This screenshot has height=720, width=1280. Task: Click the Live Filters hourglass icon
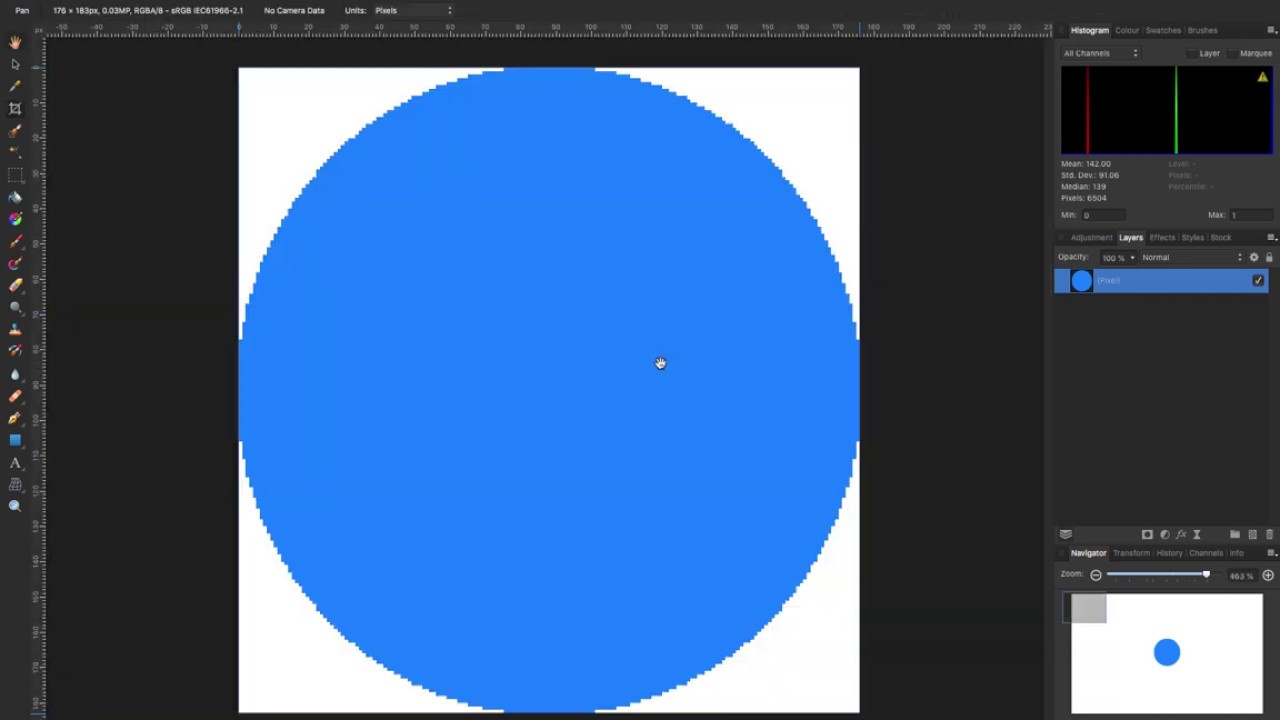pyautogui.click(x=1197, y=535)
